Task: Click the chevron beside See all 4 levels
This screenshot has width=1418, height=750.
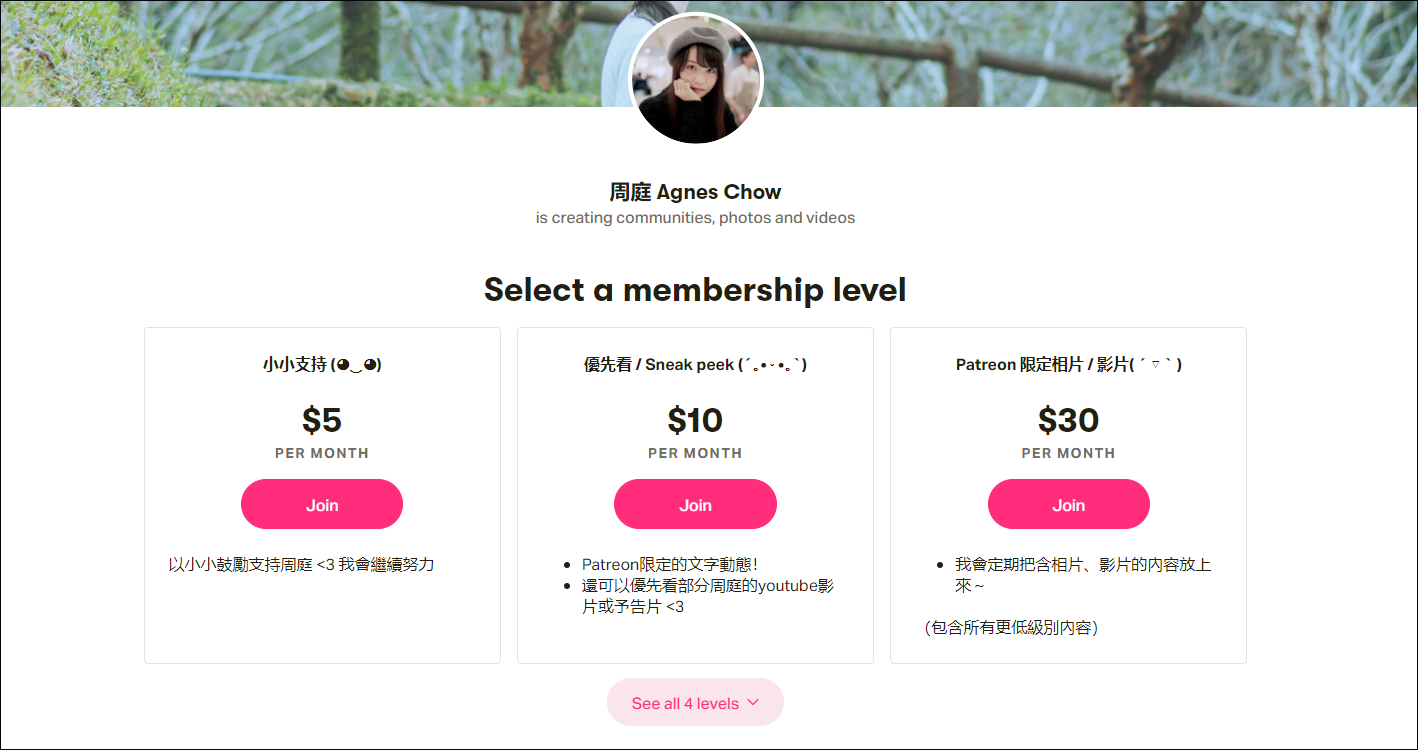Action: 753,703
